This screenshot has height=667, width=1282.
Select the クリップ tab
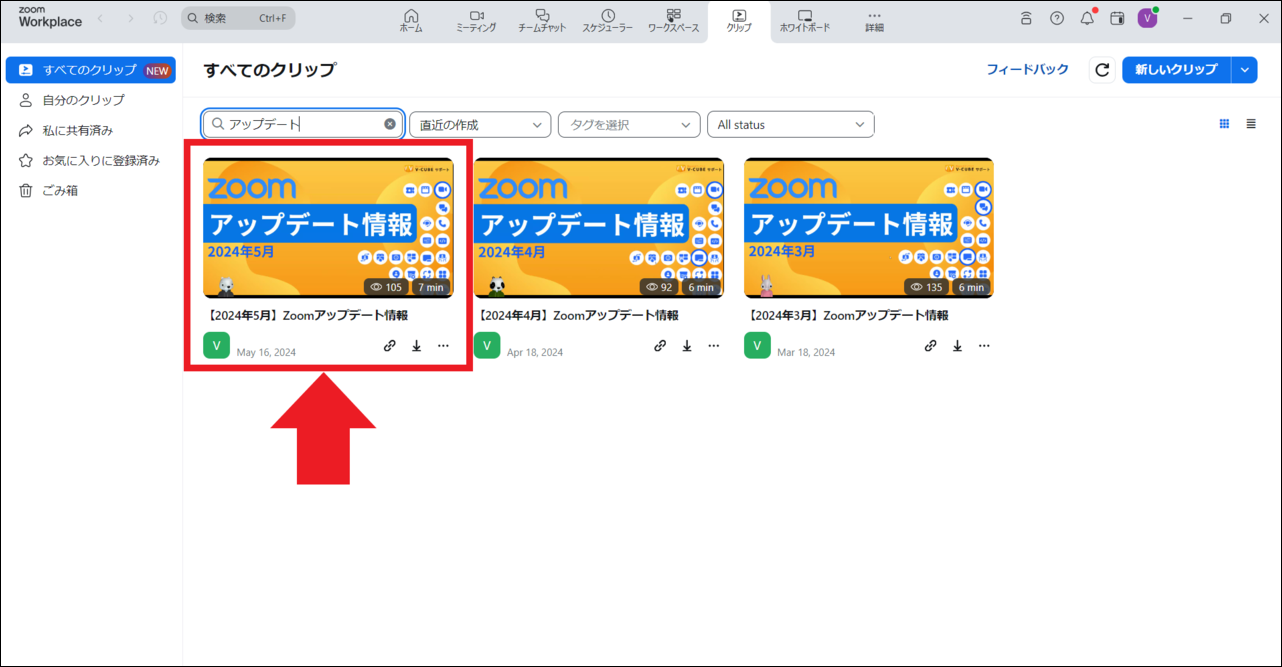[x=739, y=21]
